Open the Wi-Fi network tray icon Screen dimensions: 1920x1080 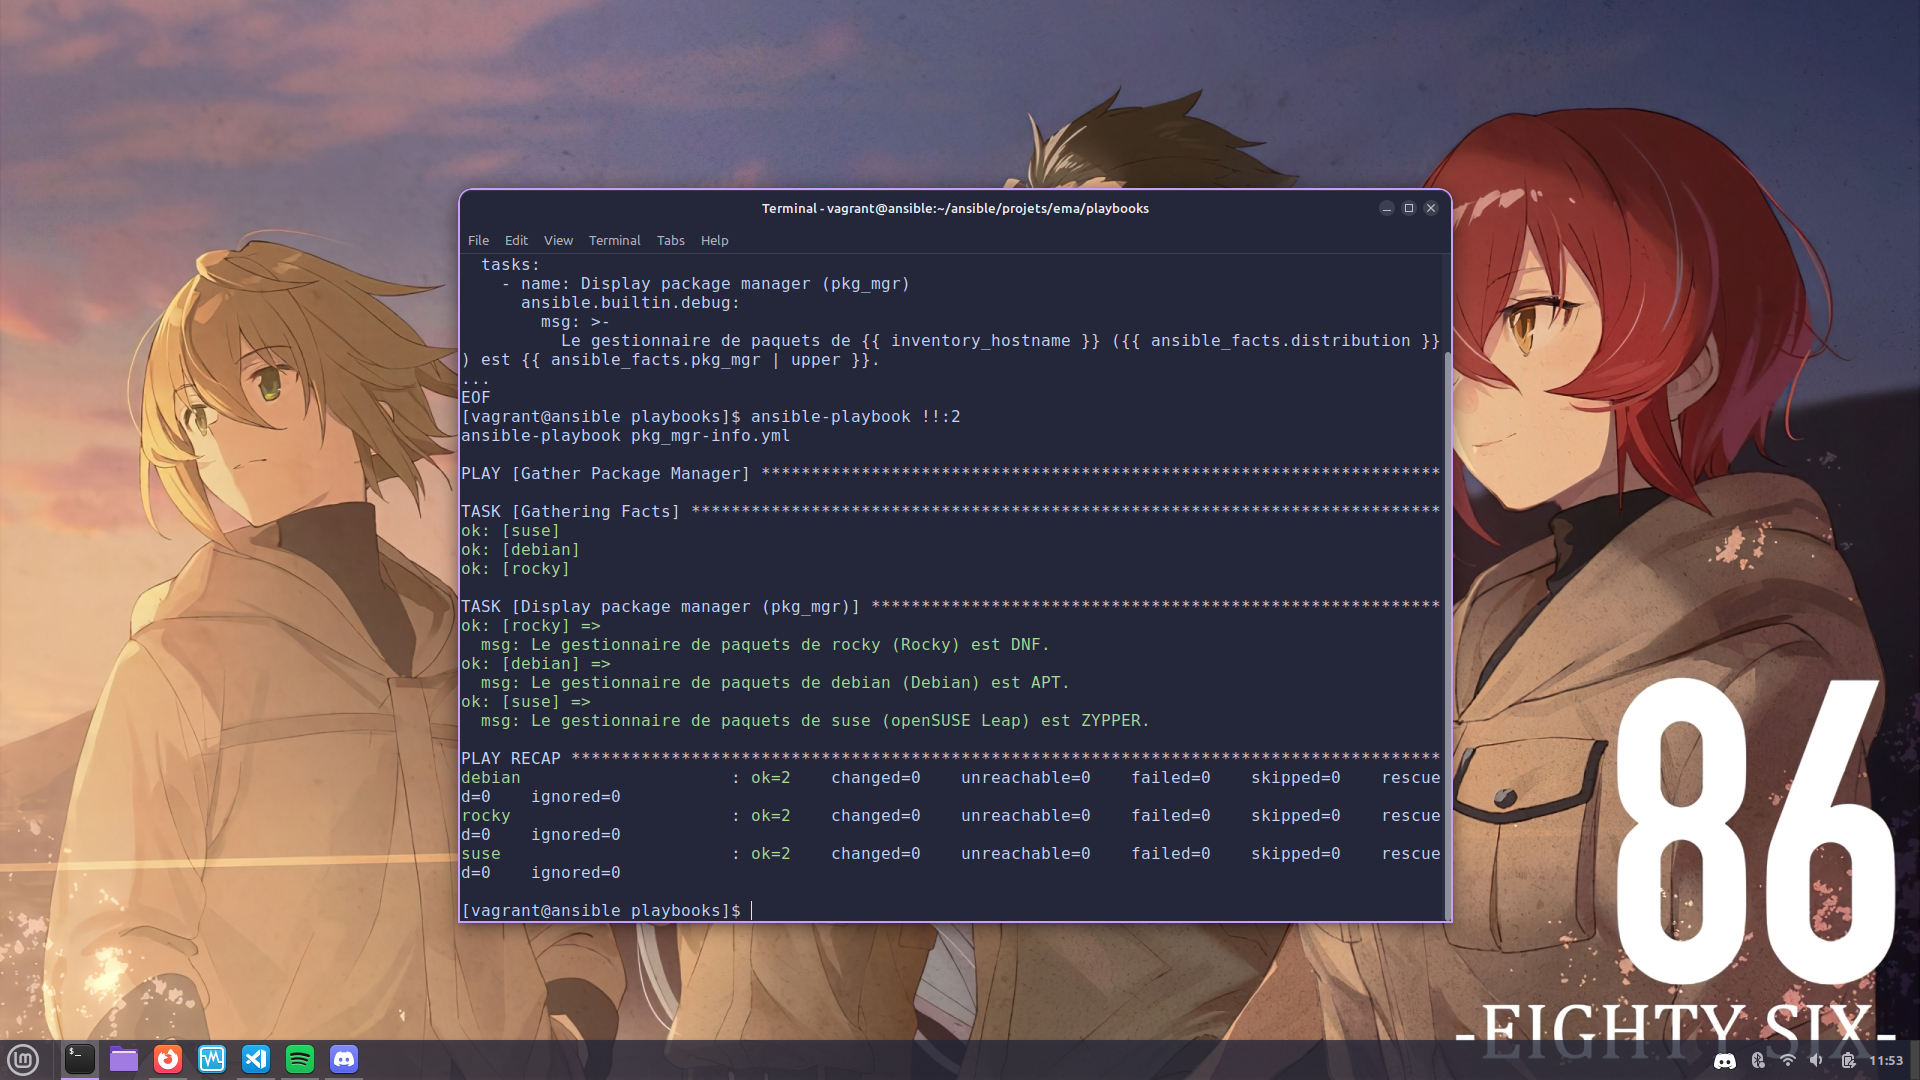coord(1788,1061)
